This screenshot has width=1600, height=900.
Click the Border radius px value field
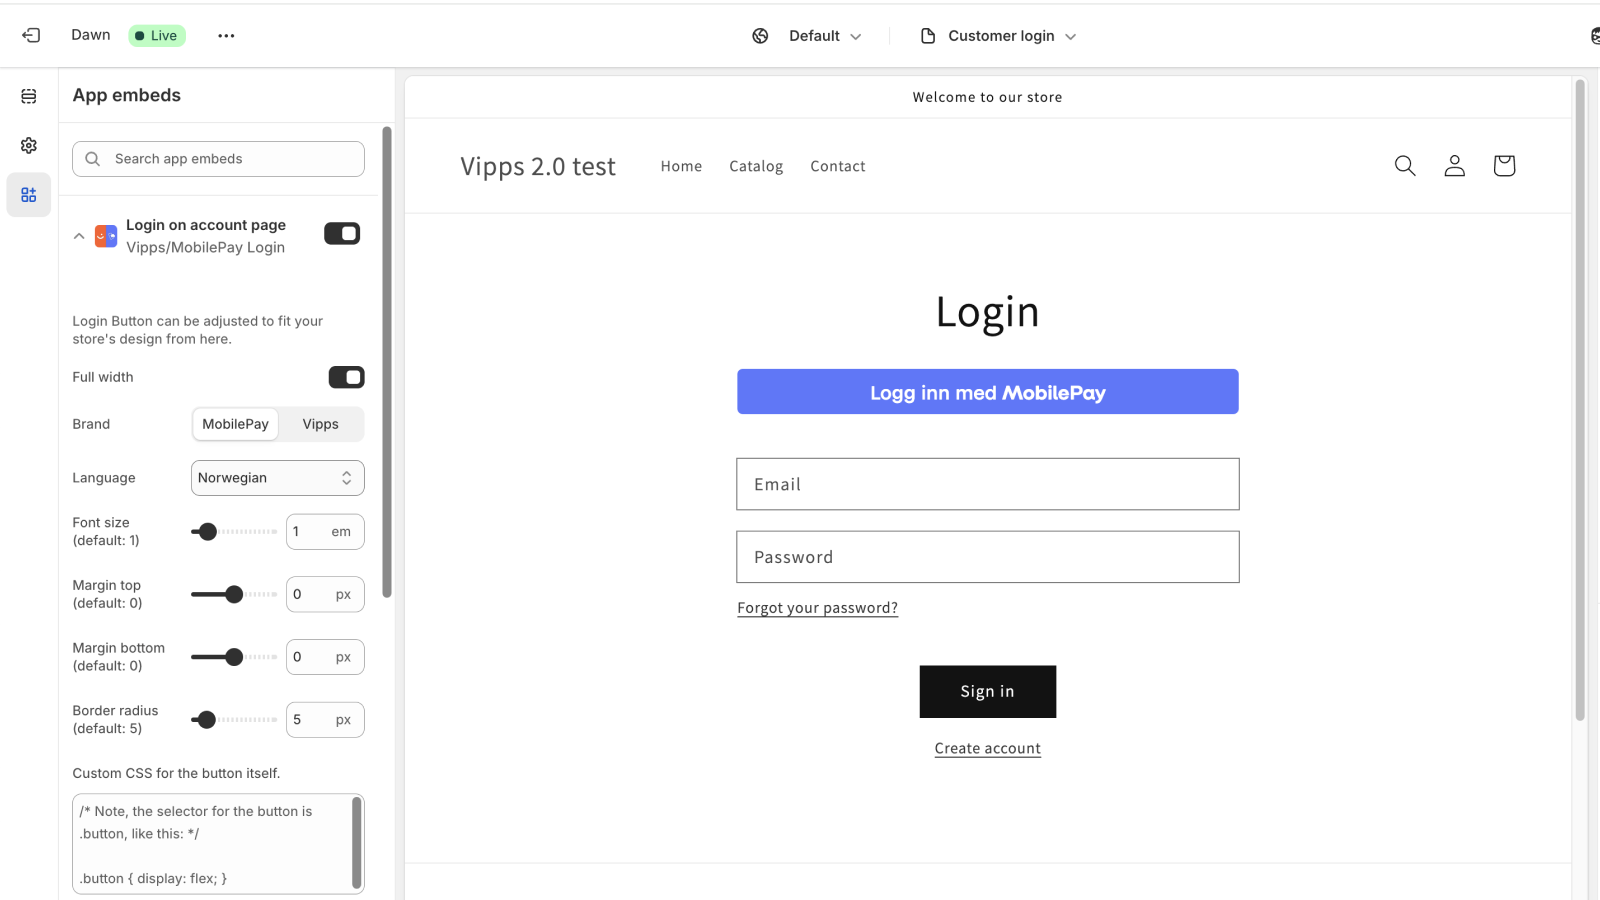coord(325,720)
